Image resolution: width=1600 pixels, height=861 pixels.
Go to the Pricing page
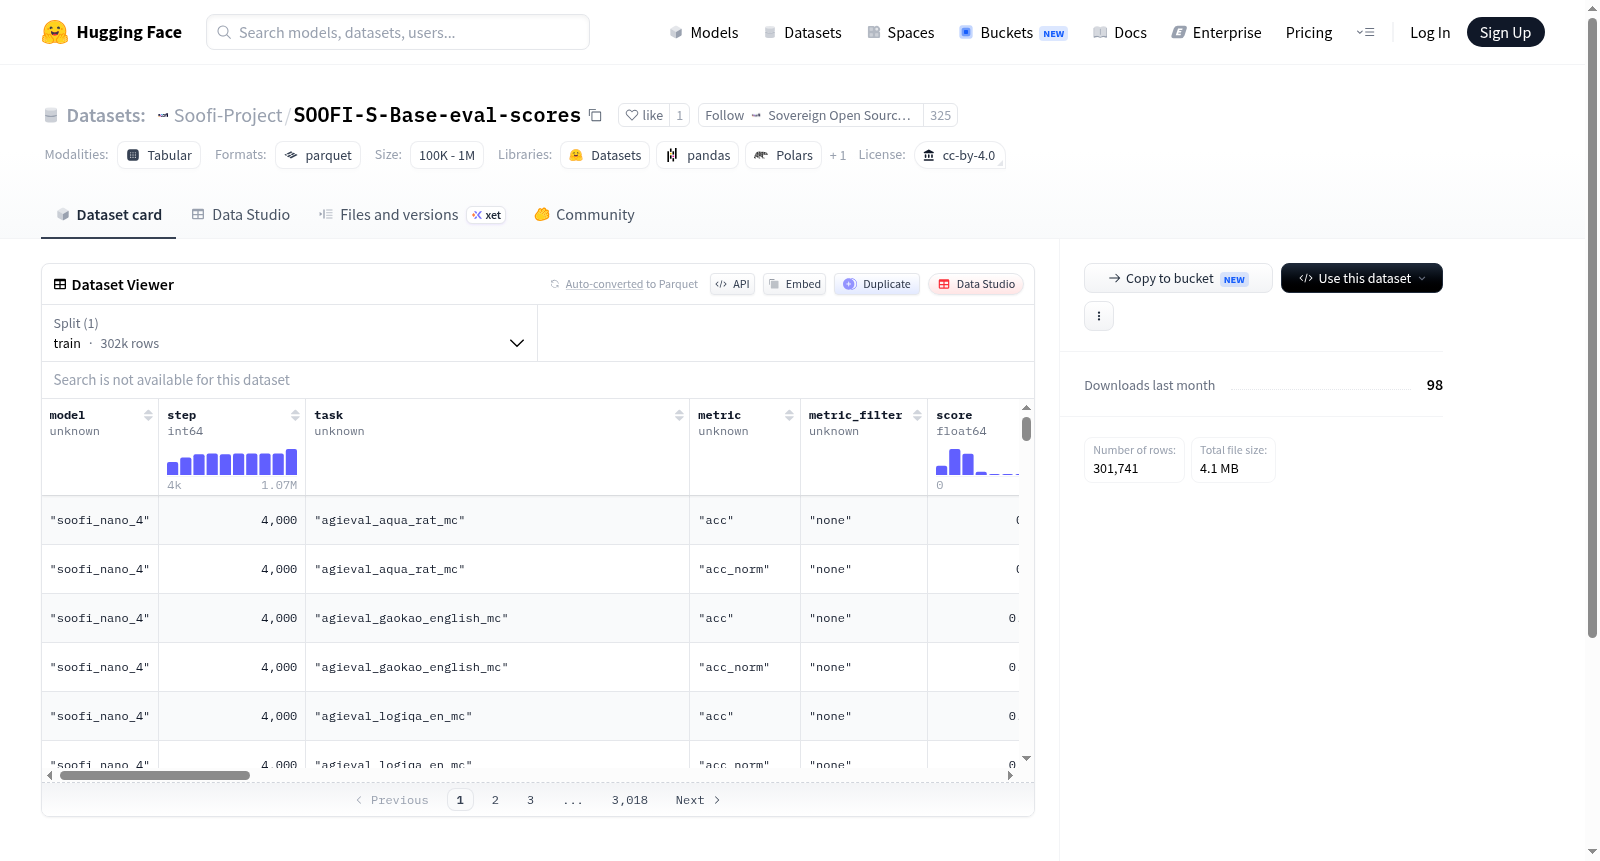coord(1309,32)
